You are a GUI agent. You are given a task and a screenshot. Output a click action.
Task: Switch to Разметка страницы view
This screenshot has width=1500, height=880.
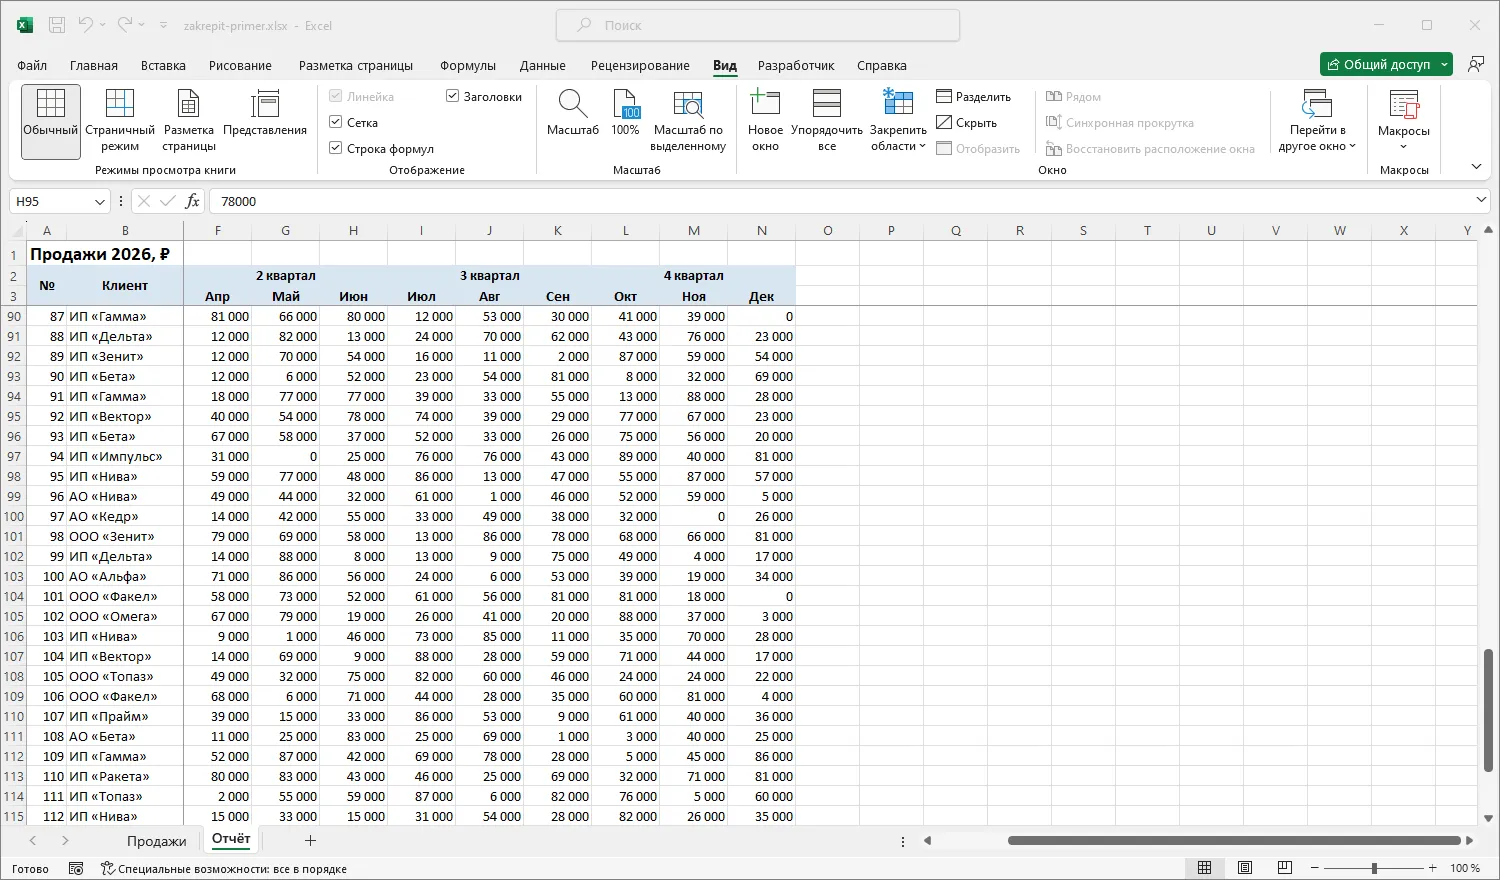tap(189, 121)
